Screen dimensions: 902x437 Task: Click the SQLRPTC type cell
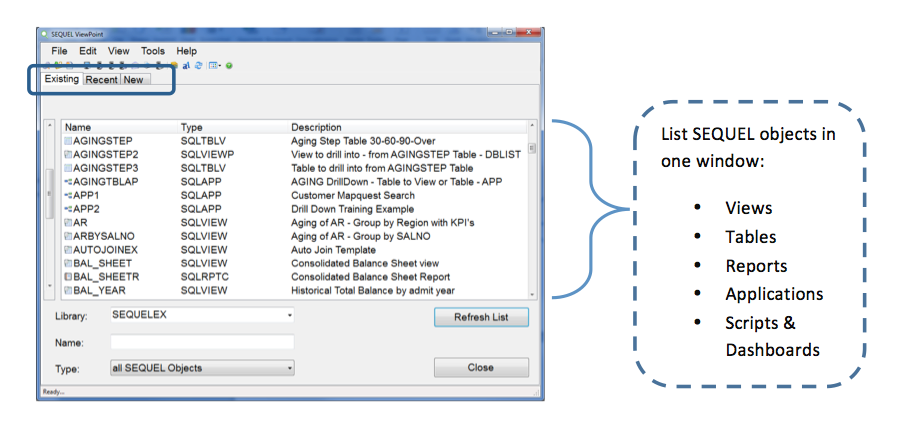(205, 277)
